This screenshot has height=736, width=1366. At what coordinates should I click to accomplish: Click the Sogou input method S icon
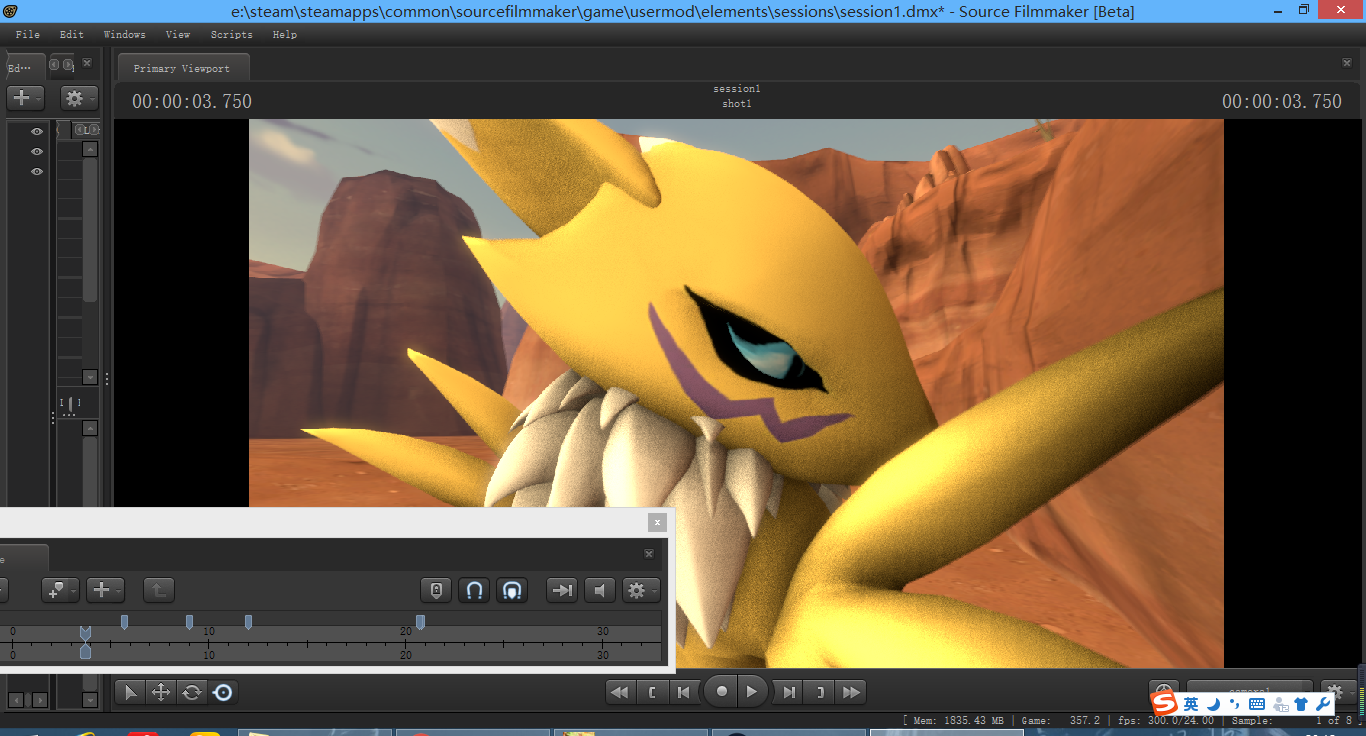[x=1164, y=704]
